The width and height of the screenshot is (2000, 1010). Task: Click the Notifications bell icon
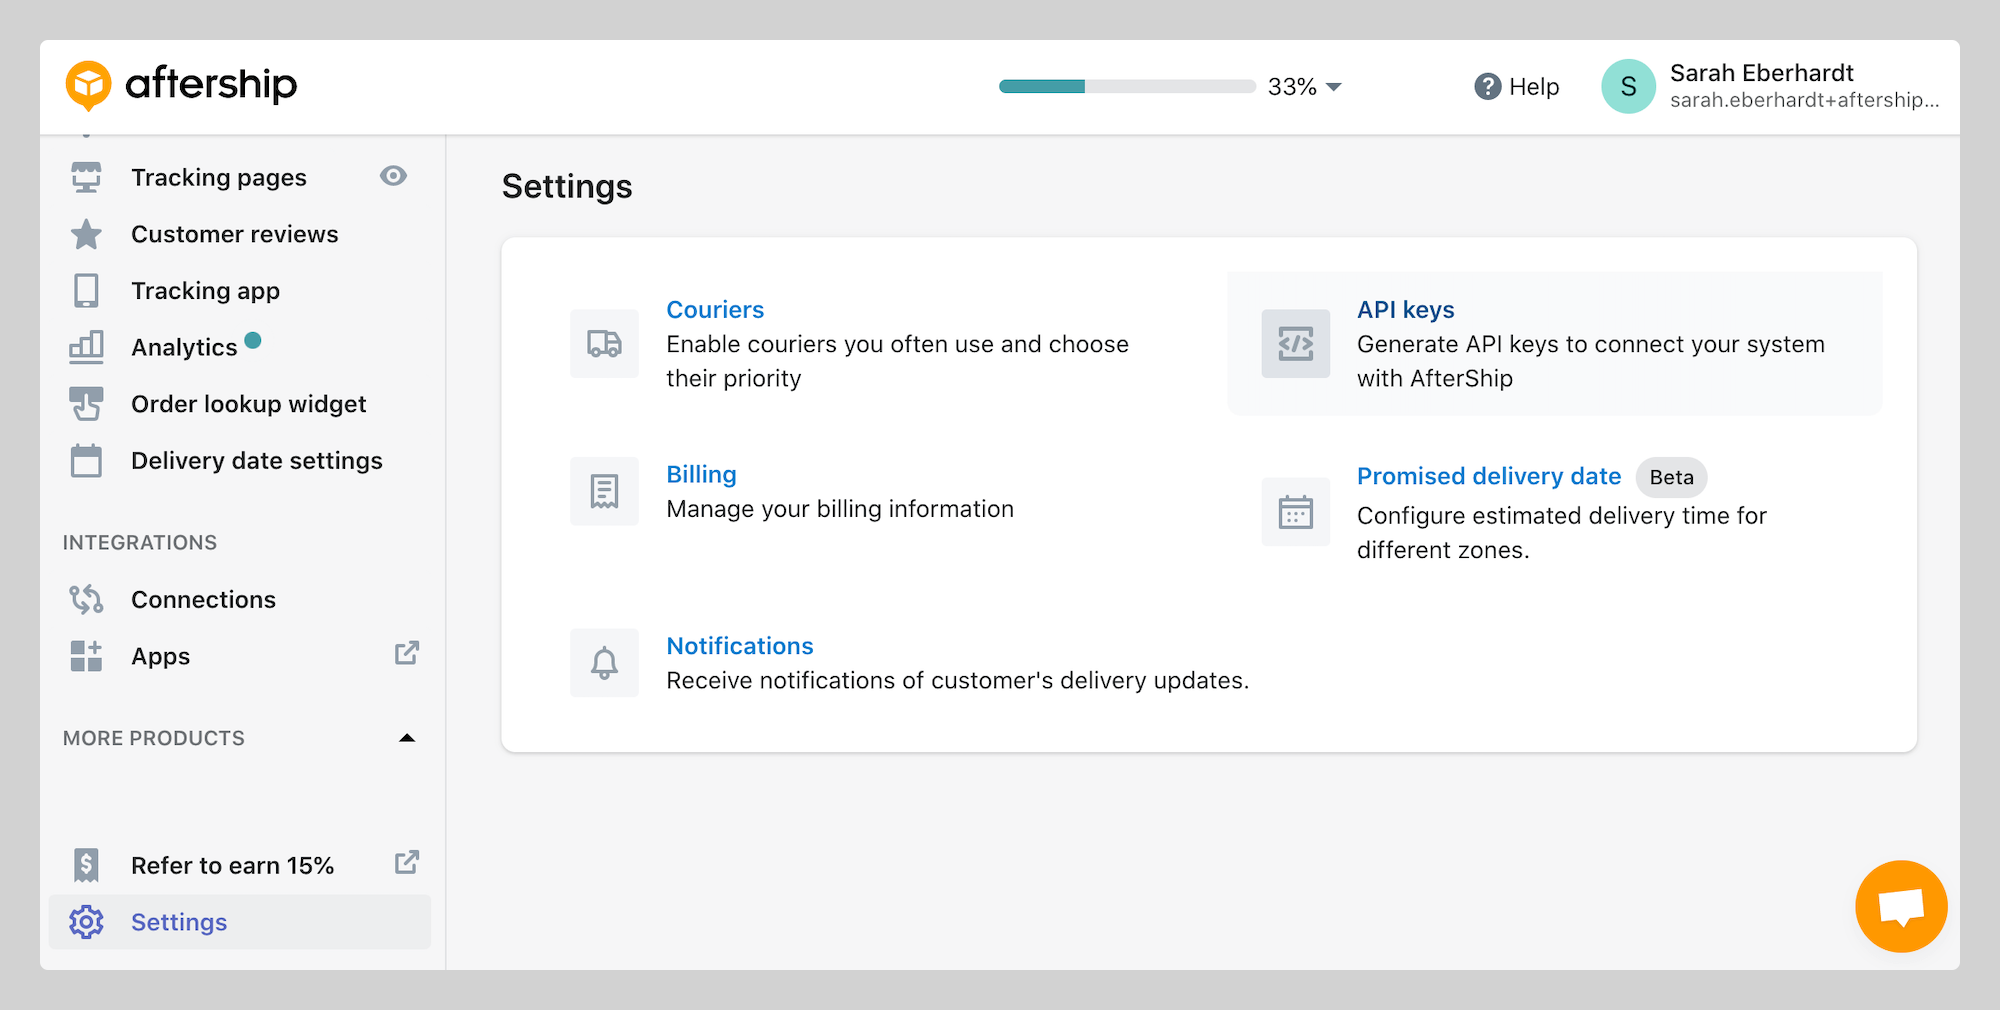[x=604, y=663]
